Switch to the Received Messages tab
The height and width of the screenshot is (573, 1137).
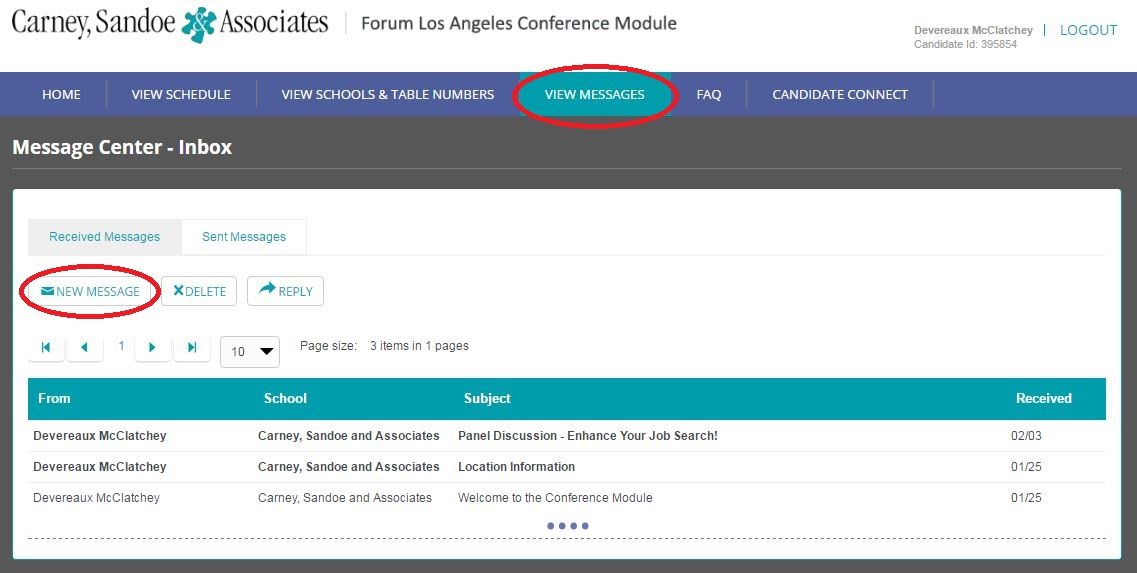click(x=104, y=236)
